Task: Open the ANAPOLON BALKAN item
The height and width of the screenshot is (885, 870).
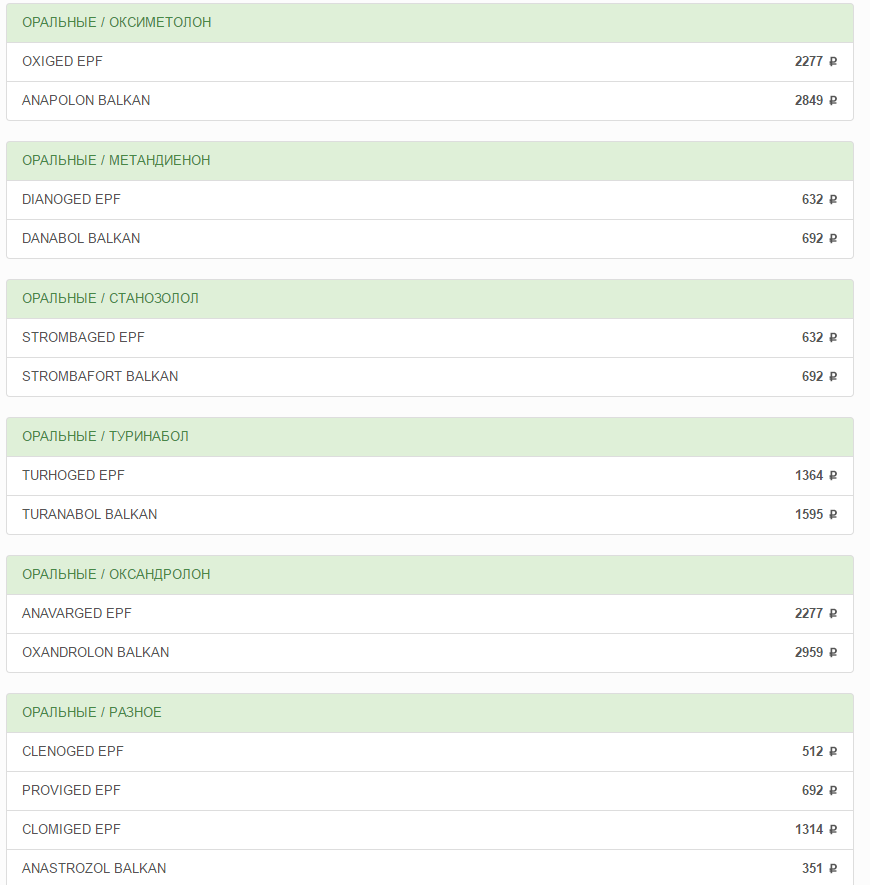Action: tap(86, 101)
